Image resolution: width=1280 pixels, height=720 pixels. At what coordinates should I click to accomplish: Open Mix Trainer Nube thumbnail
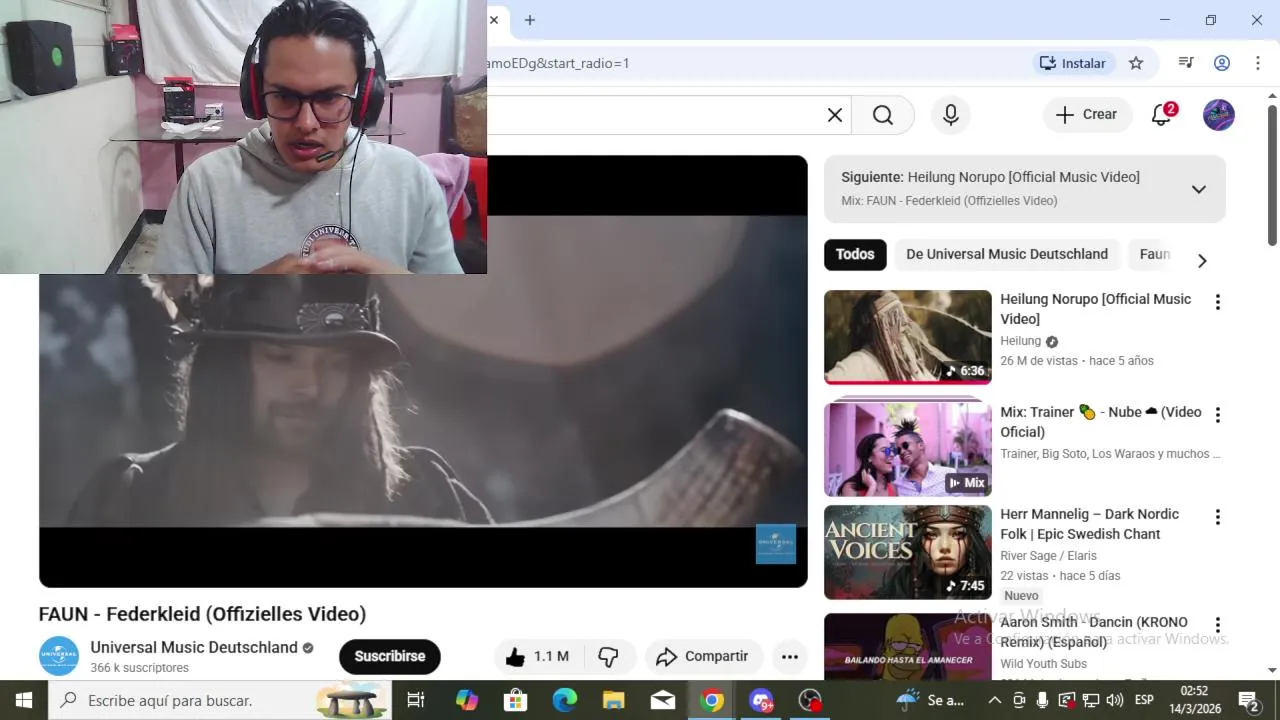coord(908,449)
